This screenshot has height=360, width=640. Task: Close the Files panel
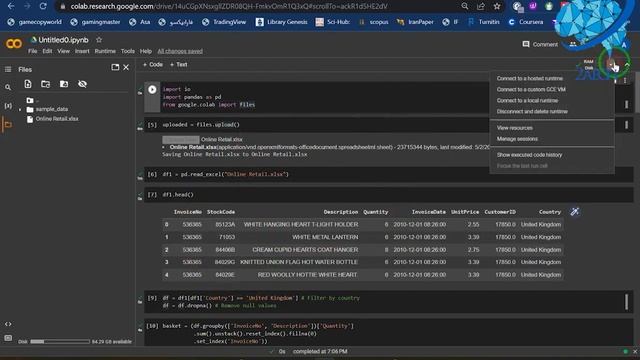pyautogui.click(x=126, y=67)
